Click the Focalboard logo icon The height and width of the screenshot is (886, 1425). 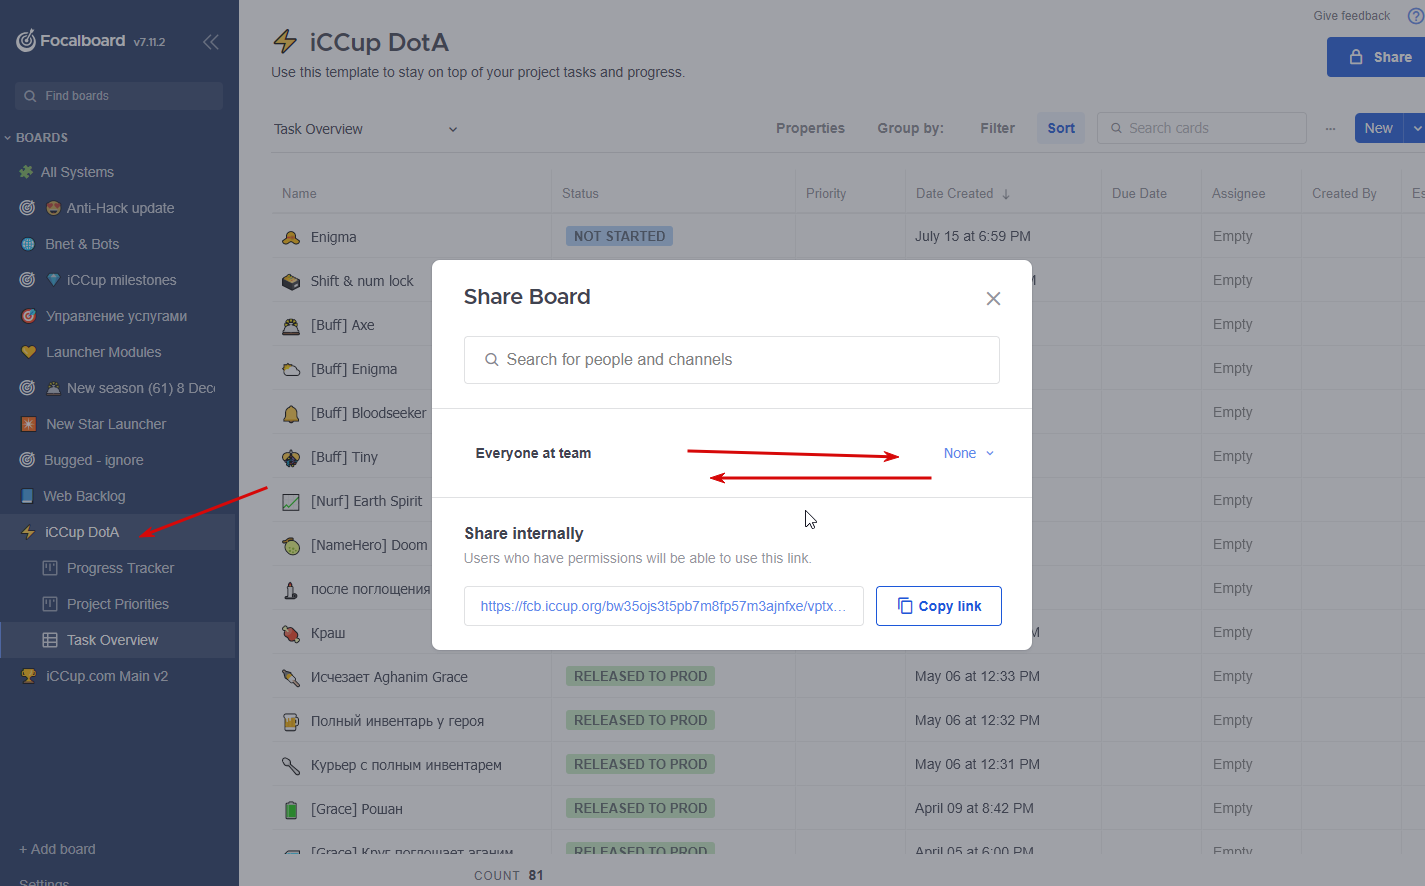click(26, 41)
